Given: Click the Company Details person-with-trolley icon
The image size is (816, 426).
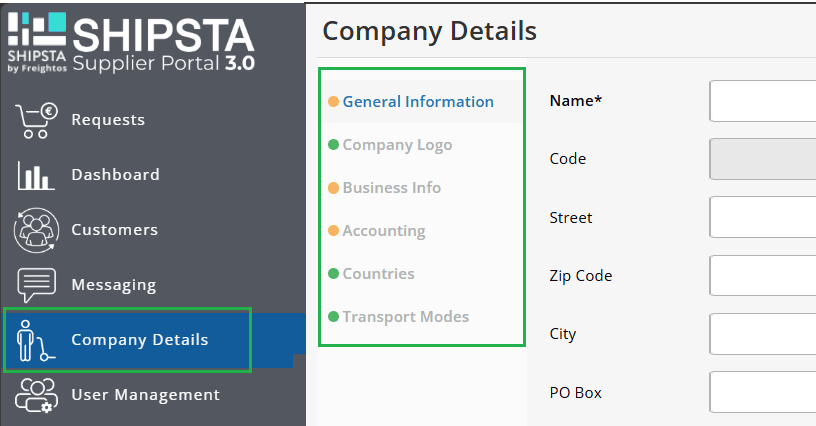Looking at the screenshot, I should click(x=35, y=341).
